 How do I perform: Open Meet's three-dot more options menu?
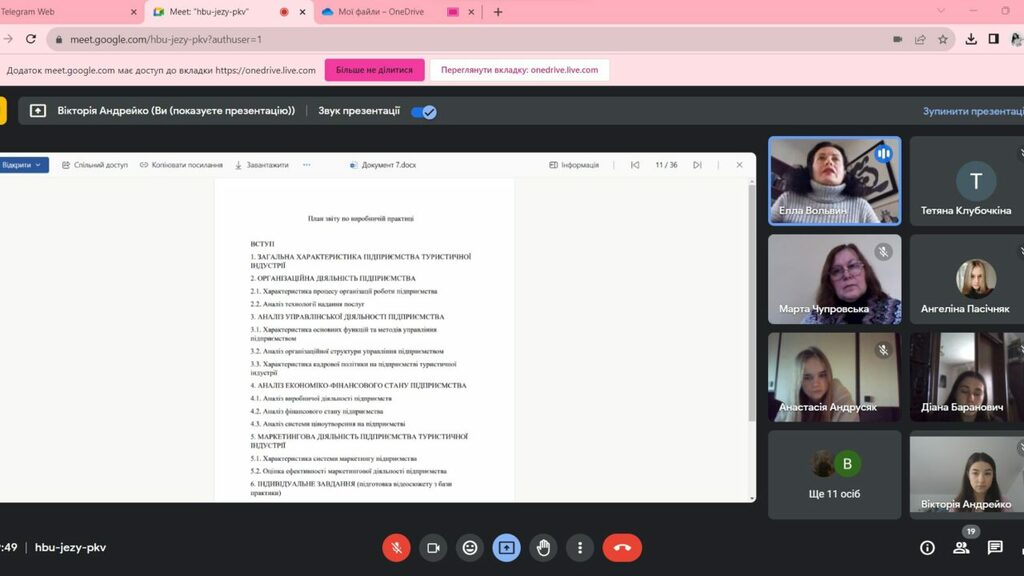[580, 548]
